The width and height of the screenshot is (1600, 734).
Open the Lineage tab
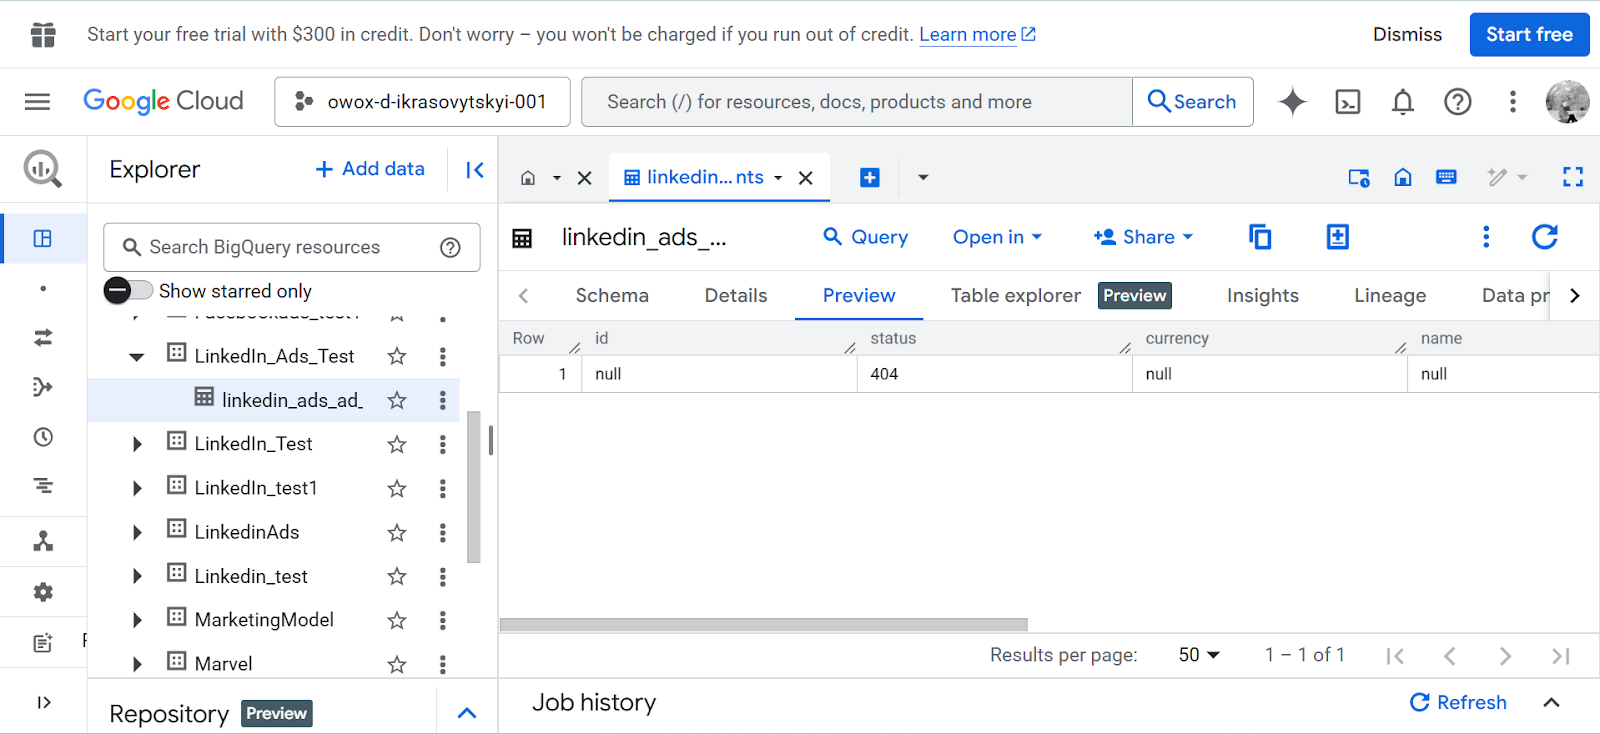[1390, 295]
